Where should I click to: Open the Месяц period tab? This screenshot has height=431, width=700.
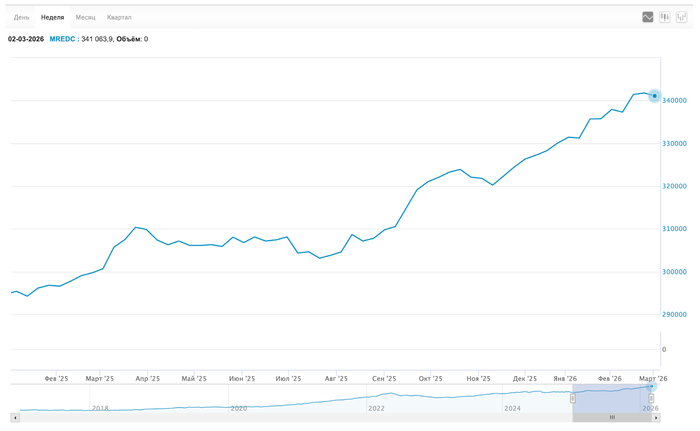click(x=85, y=17)
